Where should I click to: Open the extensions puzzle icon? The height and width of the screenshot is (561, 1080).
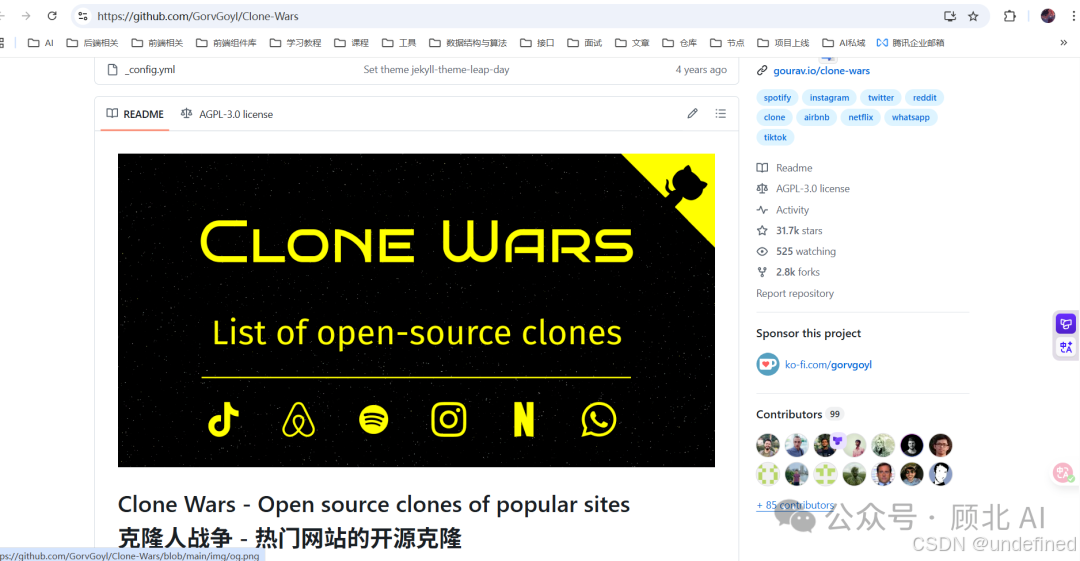[x=1010, y=16]
